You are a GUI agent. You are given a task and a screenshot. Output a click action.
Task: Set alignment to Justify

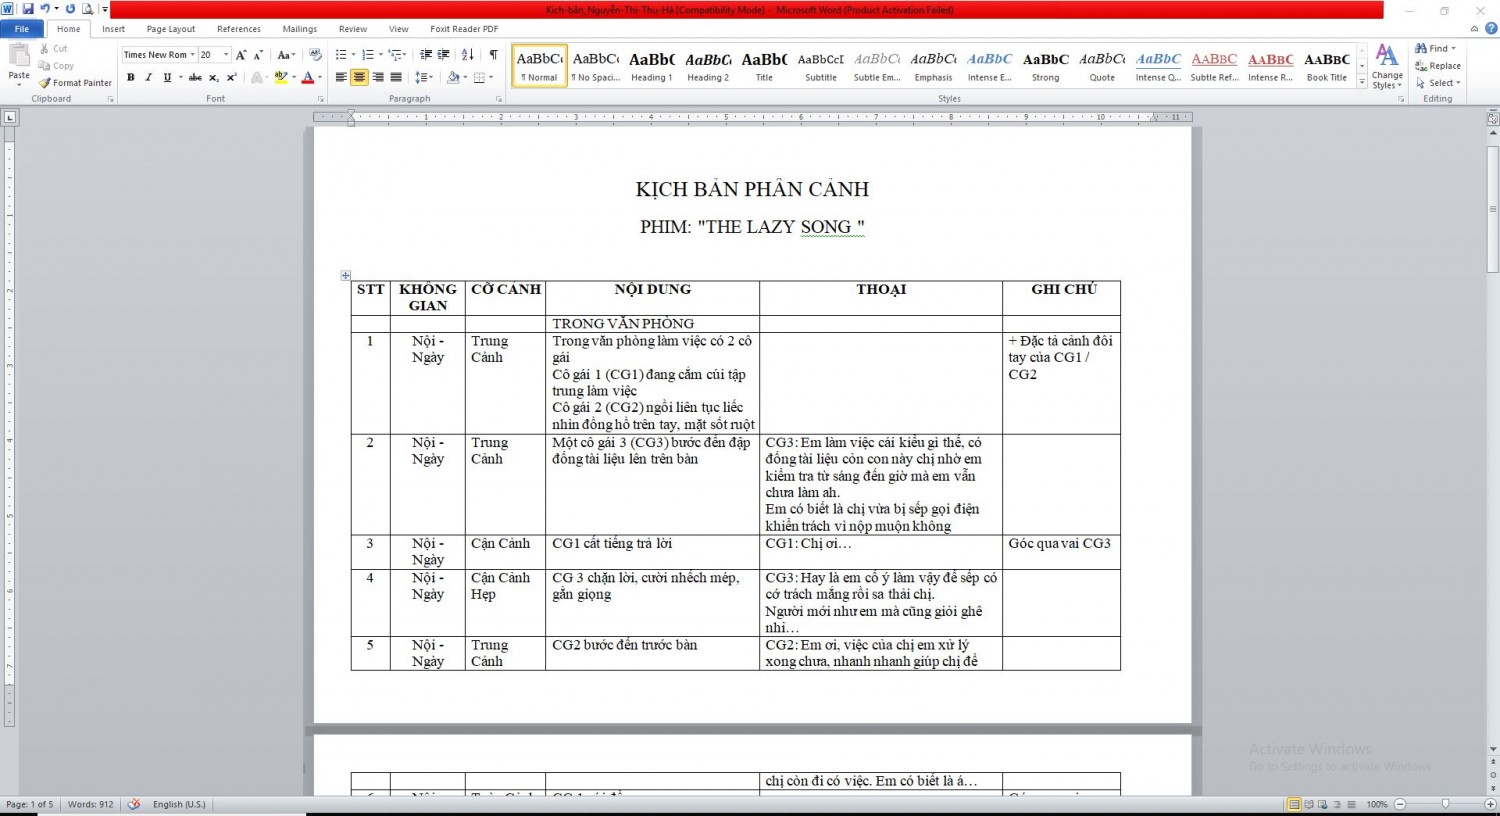(396, 77)
